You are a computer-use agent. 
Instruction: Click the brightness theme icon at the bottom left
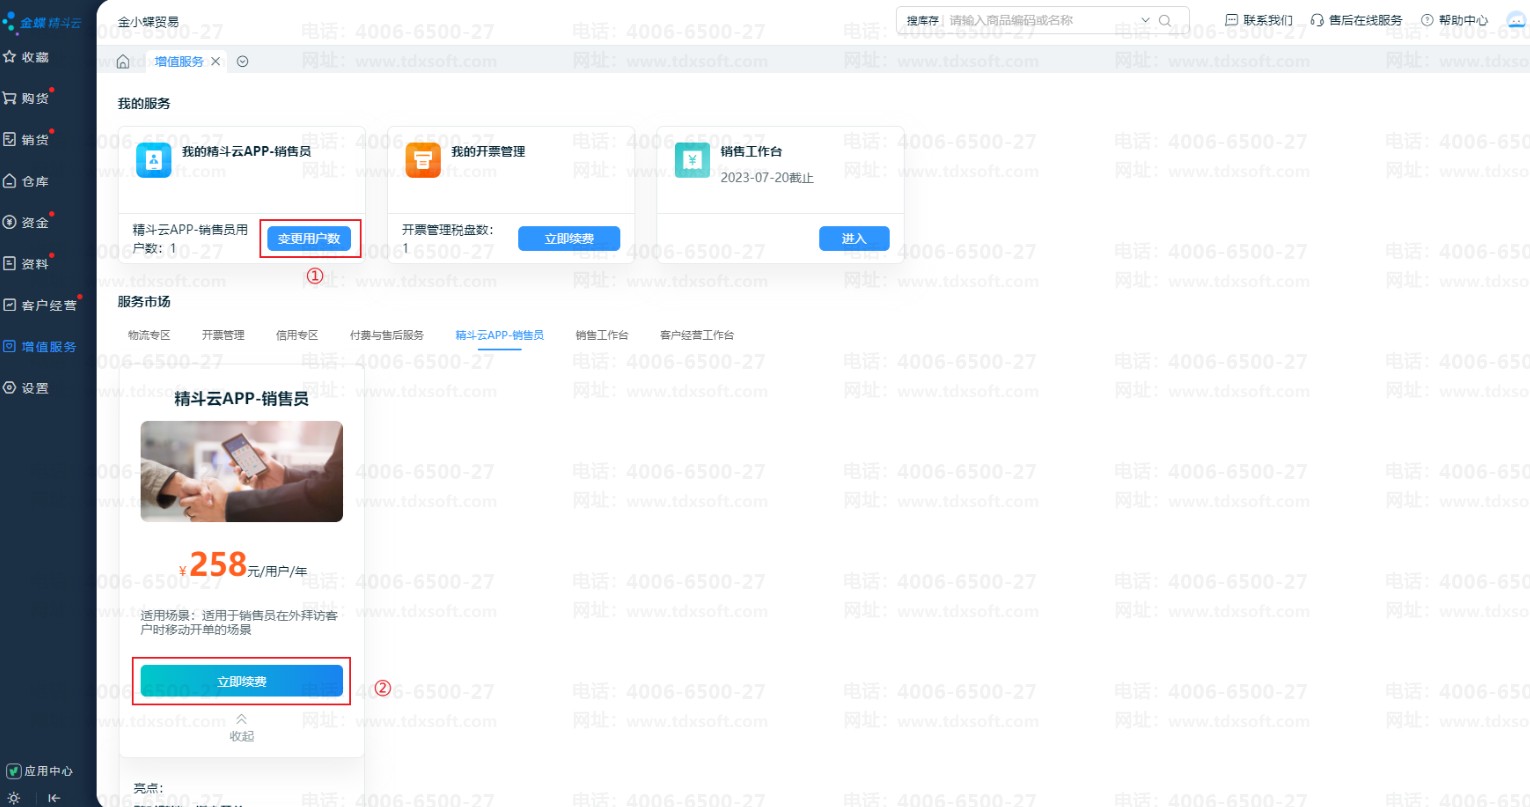[x=14, y=798]
